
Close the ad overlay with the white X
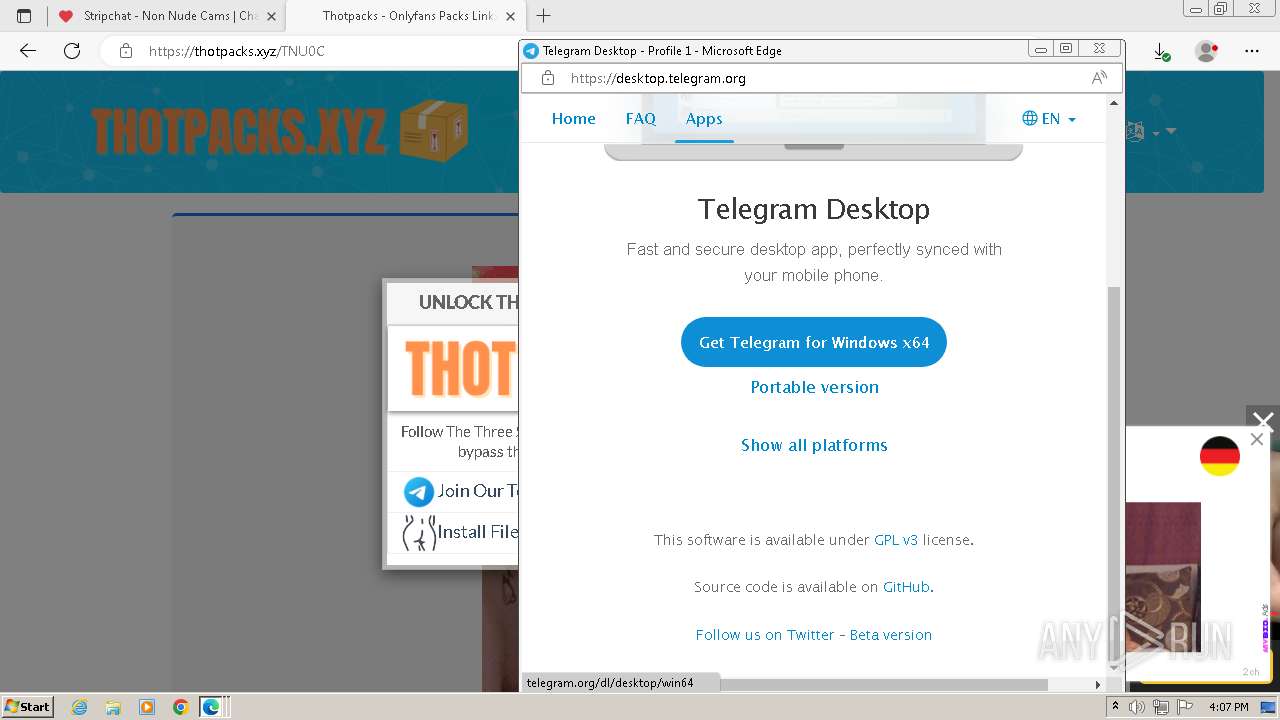[x=1263, y=421]
